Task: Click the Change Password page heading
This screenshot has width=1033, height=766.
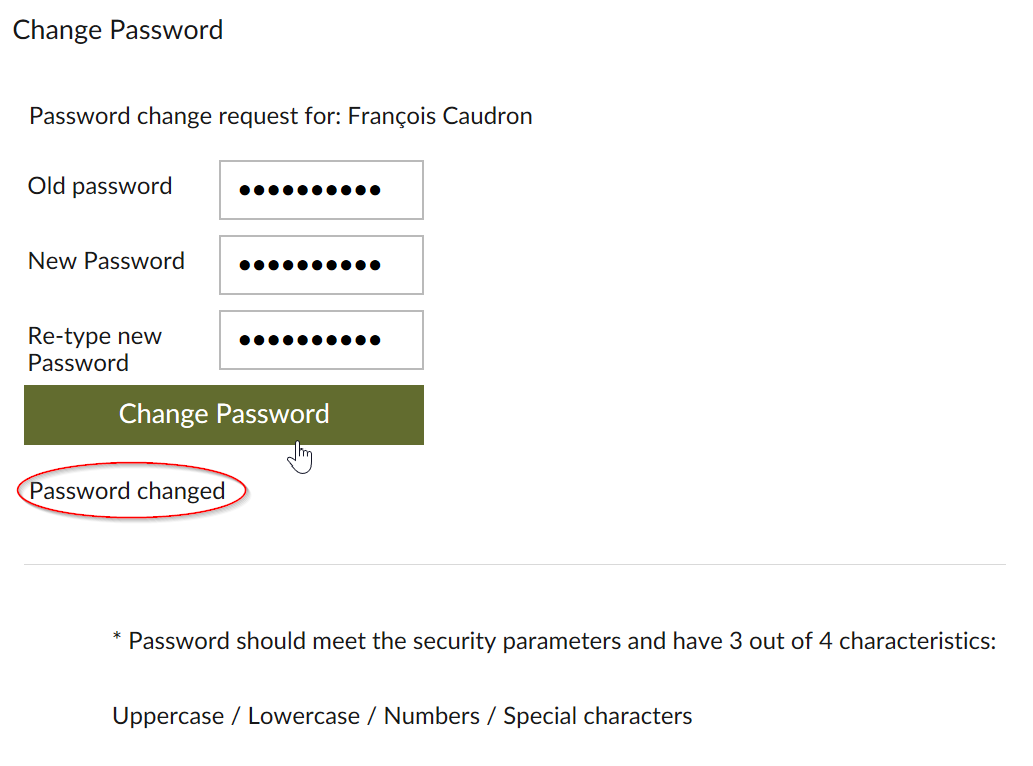Action: pos(118,30)
